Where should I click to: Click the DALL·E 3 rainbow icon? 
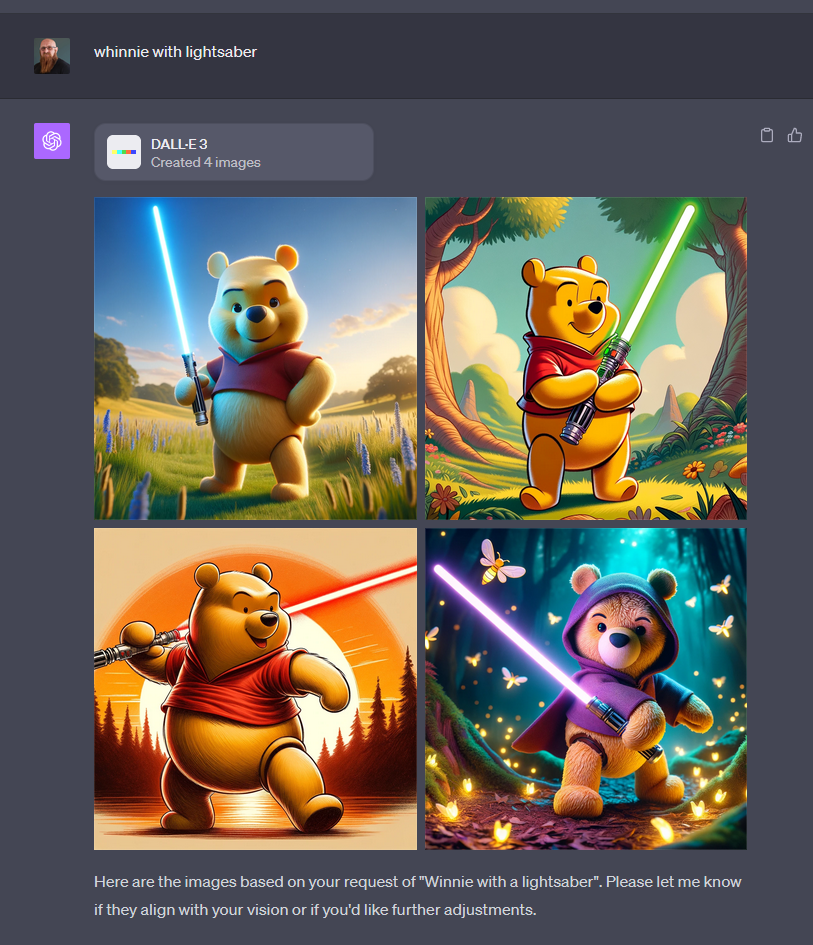click(124, 152)
